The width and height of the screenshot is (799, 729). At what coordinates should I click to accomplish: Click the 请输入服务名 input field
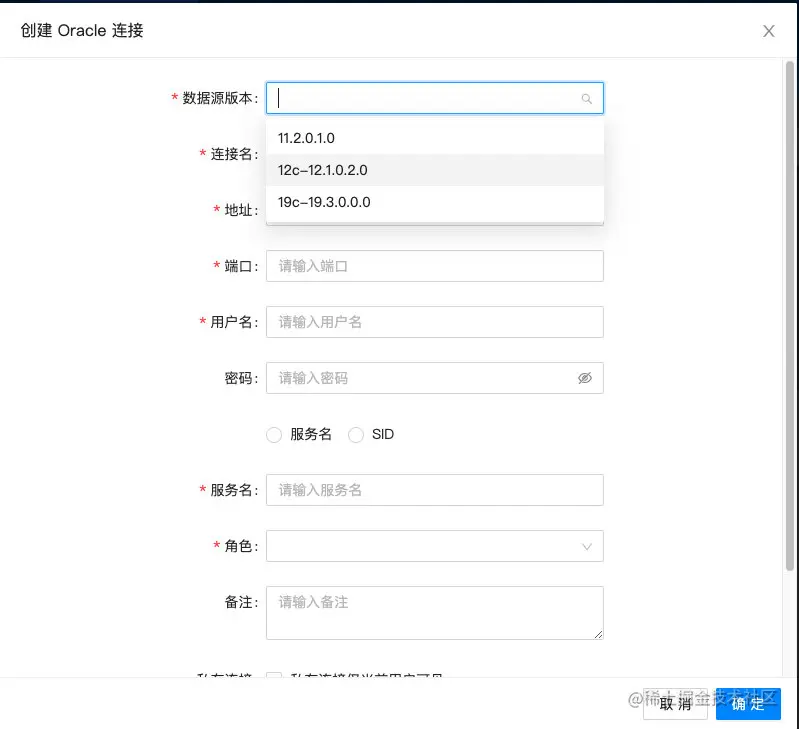[x=435, y=490]
